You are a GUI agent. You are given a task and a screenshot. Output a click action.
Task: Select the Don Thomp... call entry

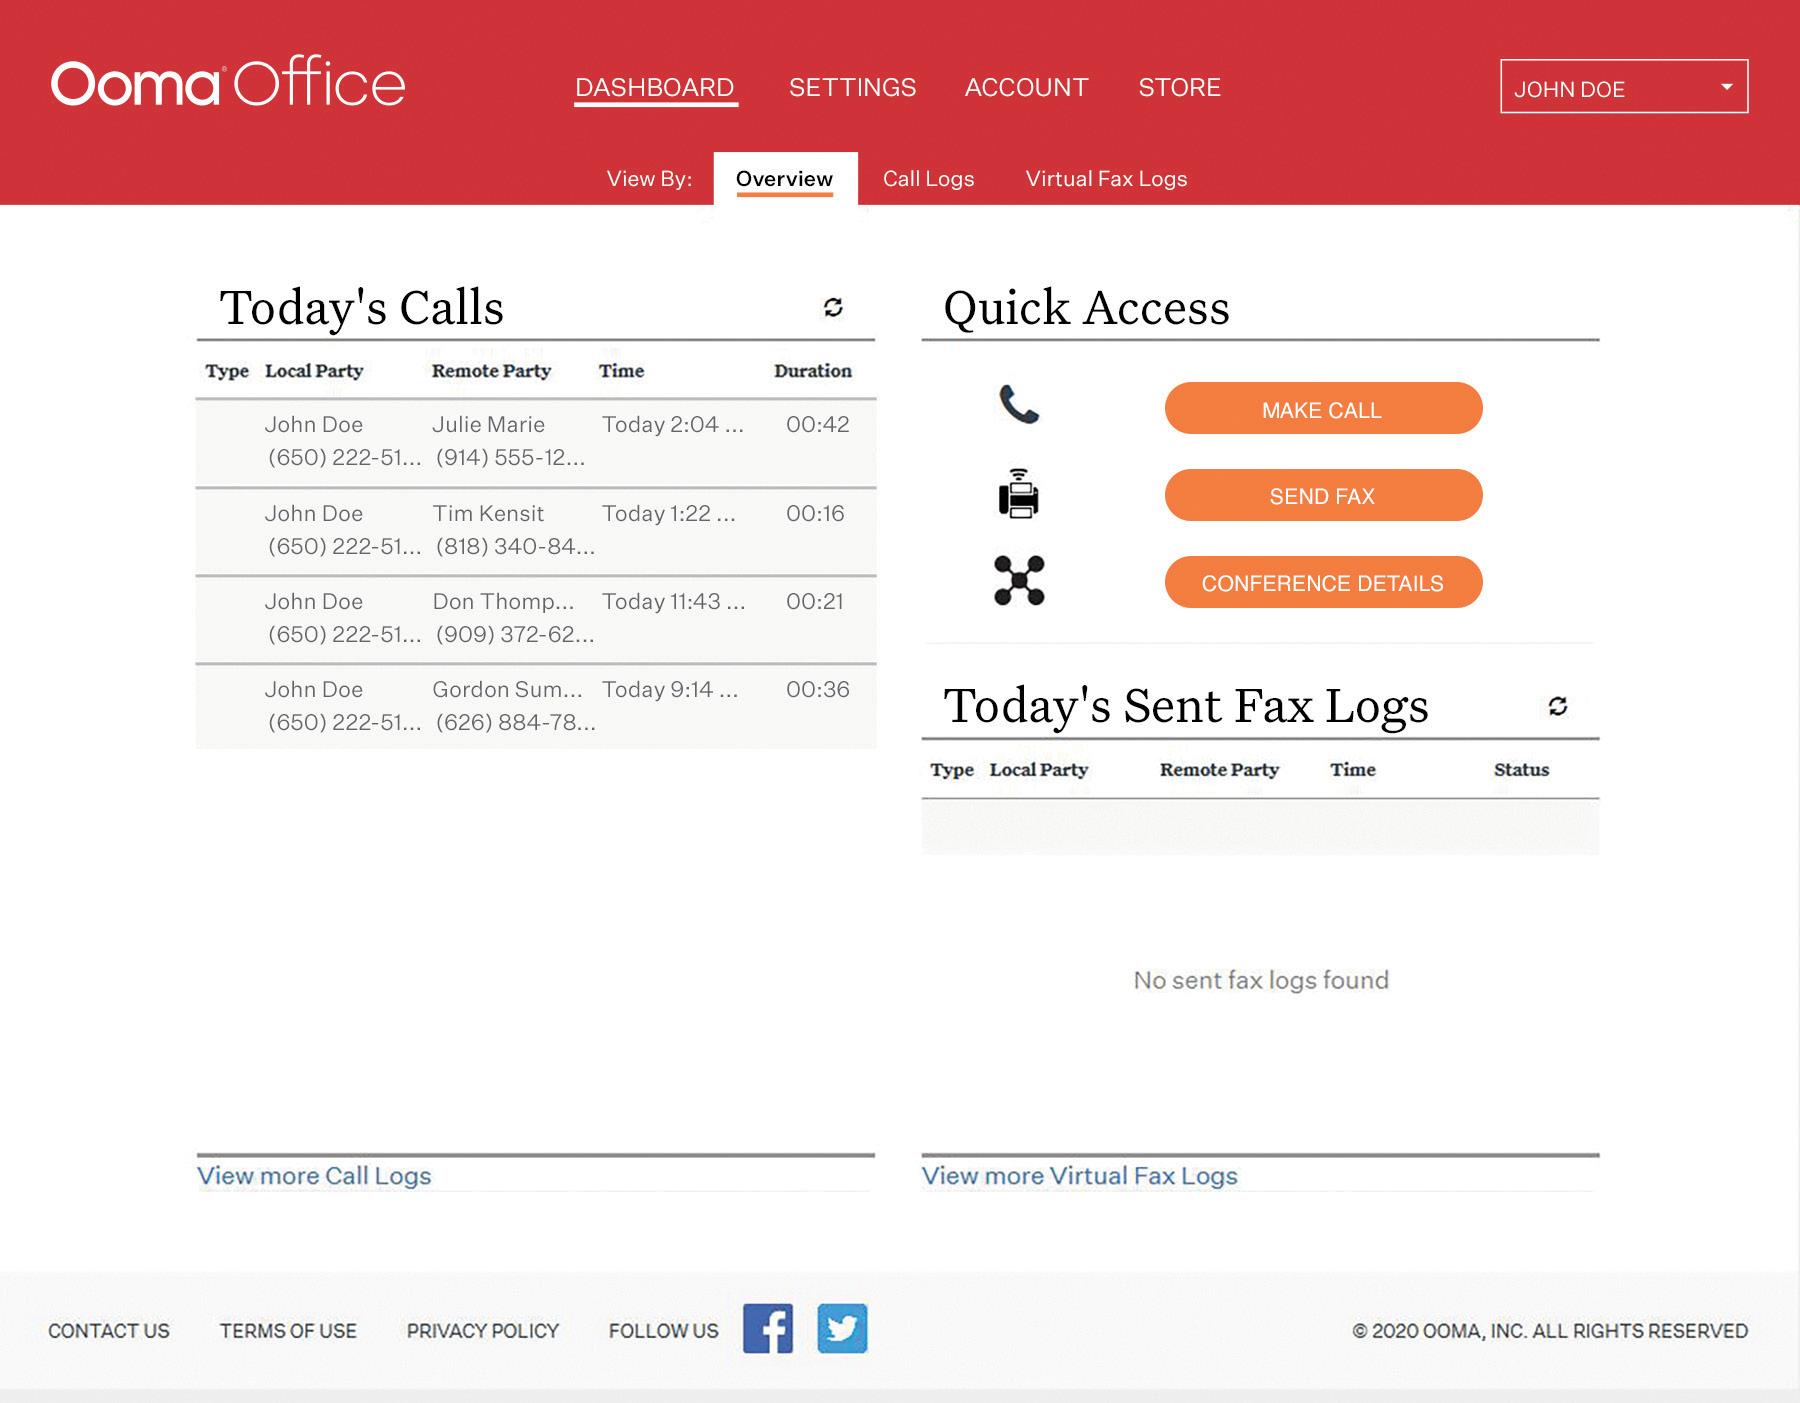click(x=536, y=620)
